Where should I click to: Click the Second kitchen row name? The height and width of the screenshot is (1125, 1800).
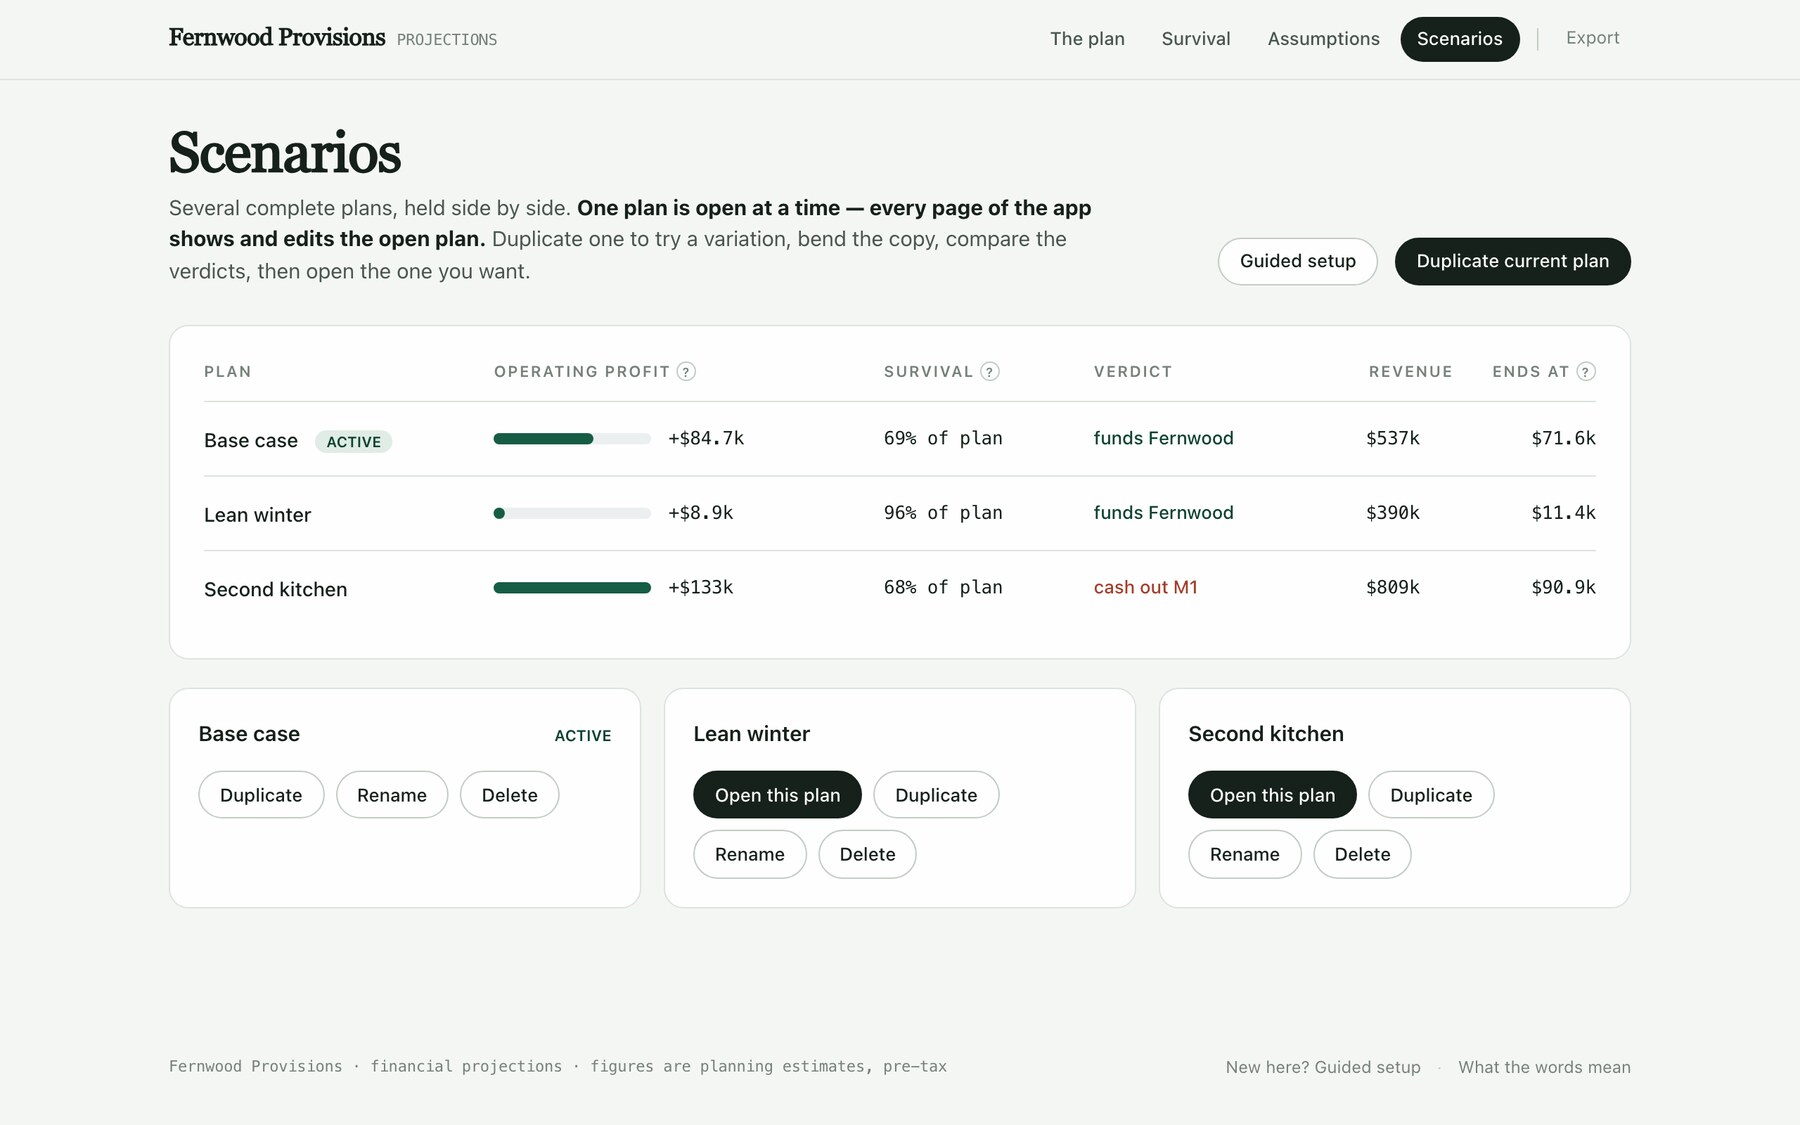pos(275,590)
